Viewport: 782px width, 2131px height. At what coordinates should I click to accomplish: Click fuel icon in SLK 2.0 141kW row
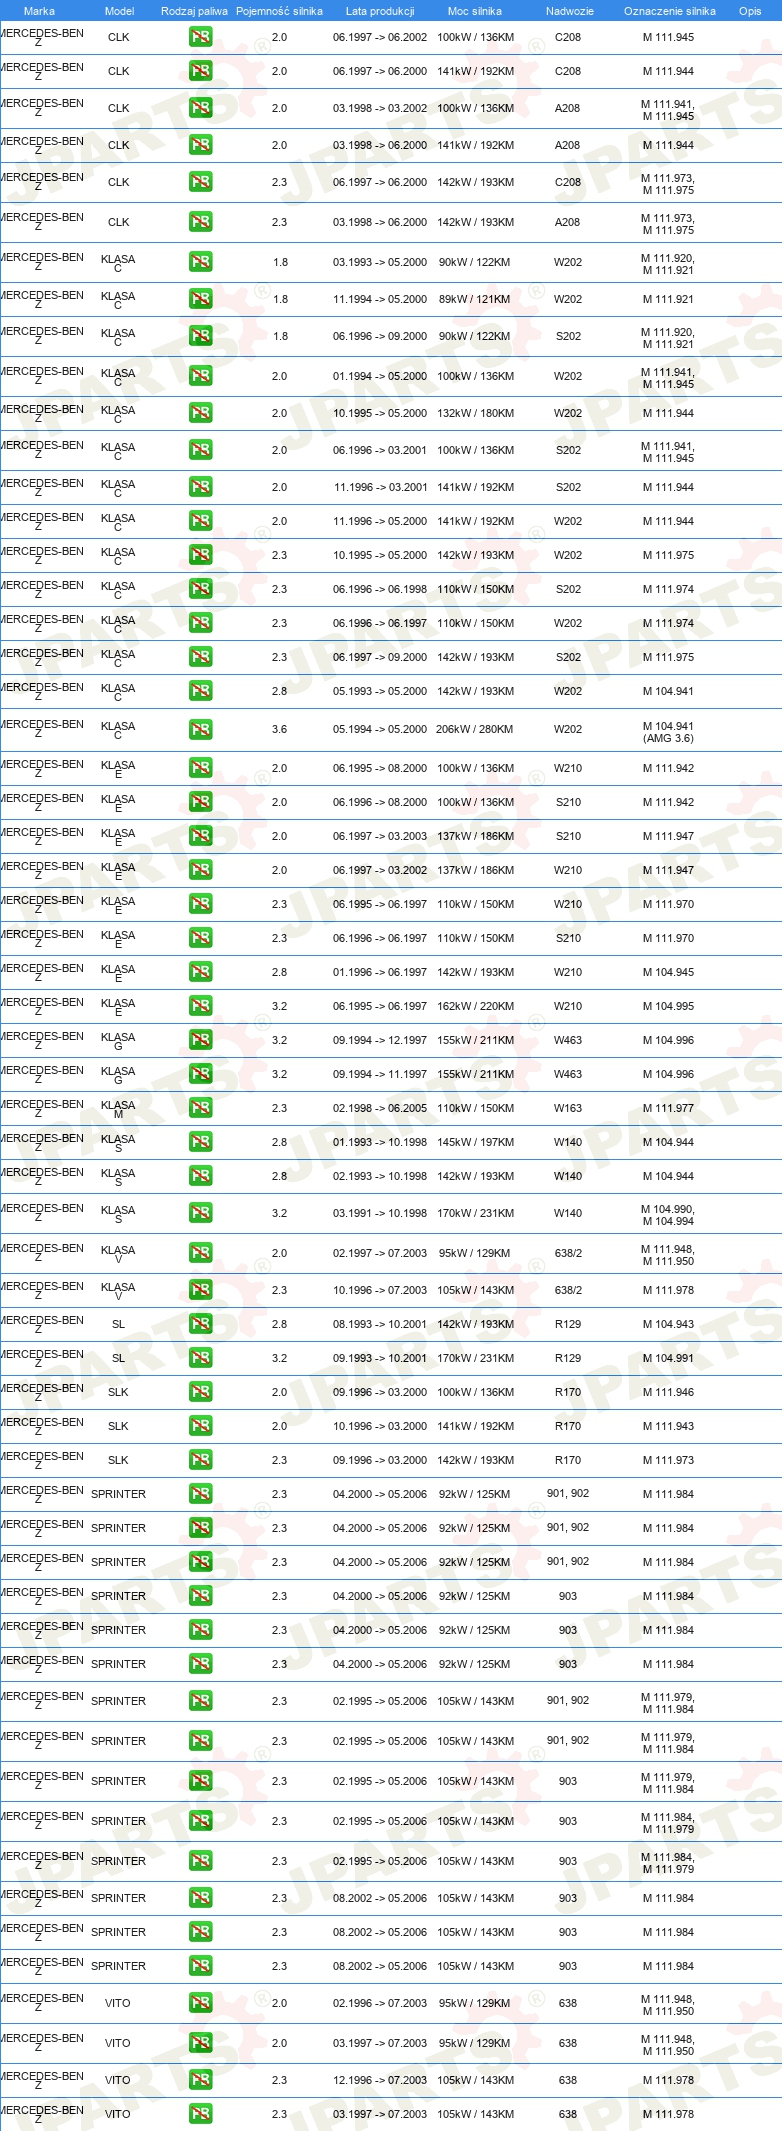(200, 1426)
